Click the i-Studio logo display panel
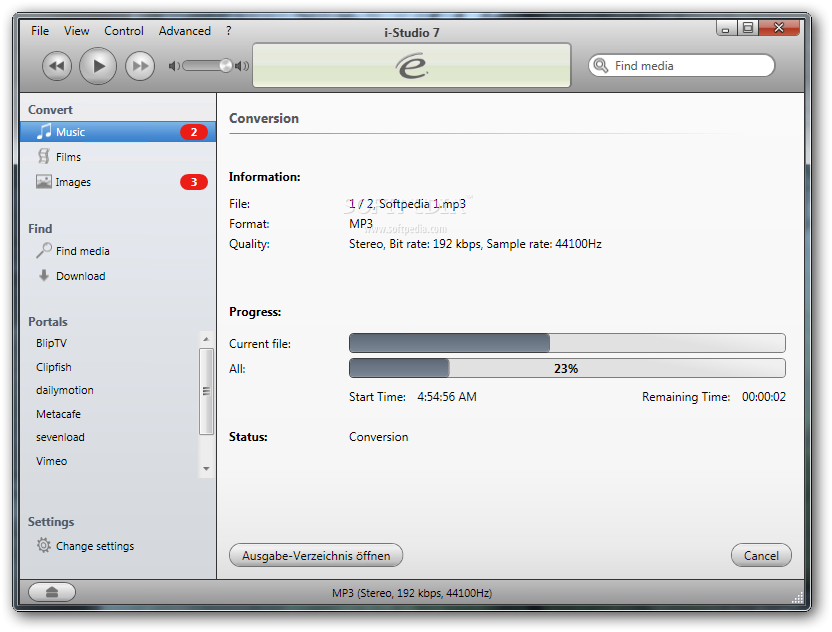 (x=412, y=65)
